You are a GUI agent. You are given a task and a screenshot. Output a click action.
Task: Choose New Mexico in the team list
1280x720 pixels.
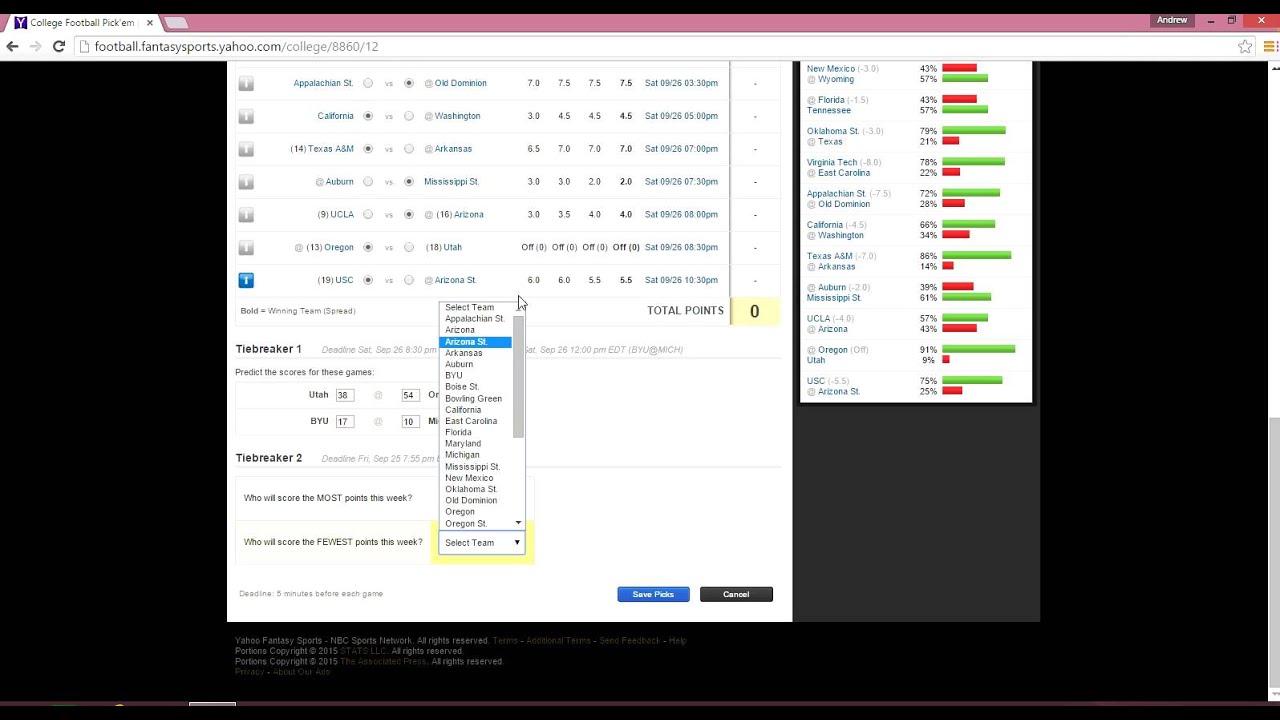(x=475, y=478)
